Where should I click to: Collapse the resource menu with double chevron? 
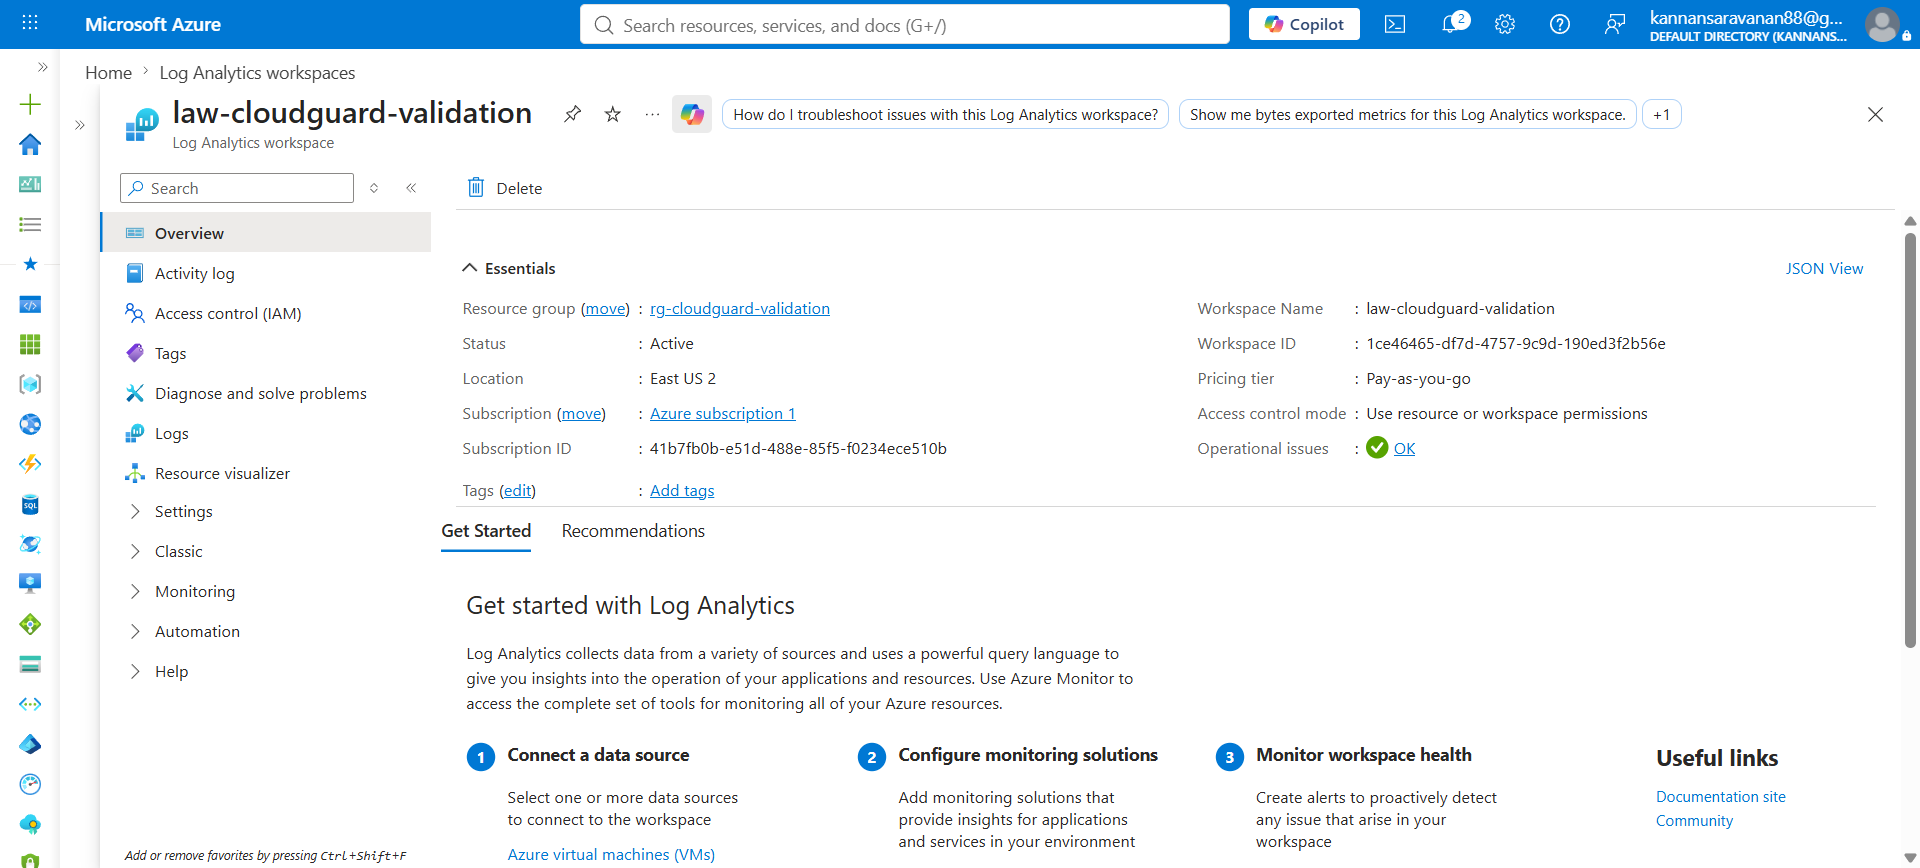pyautogui.click(x=411, y=188)
